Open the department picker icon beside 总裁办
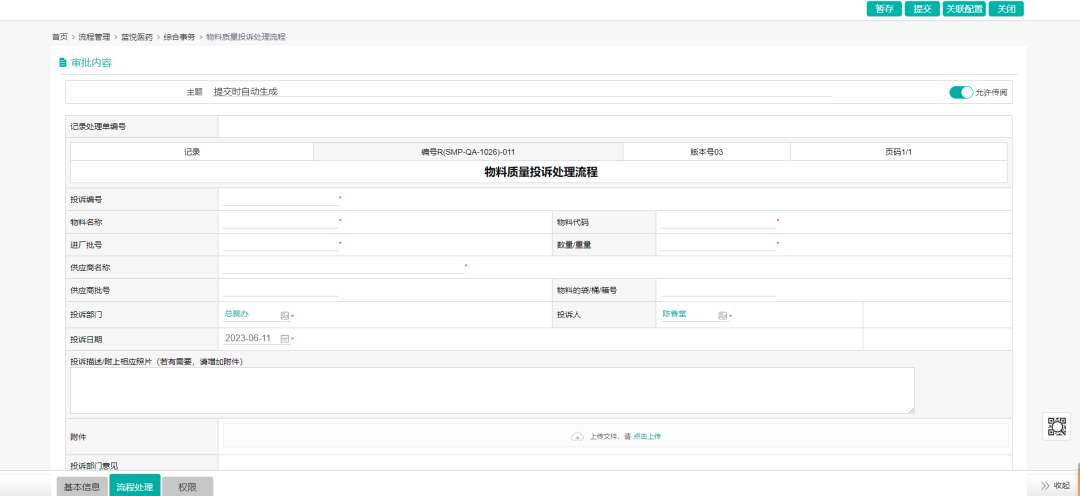1080x496 pixels. click(x=284, y=316)
